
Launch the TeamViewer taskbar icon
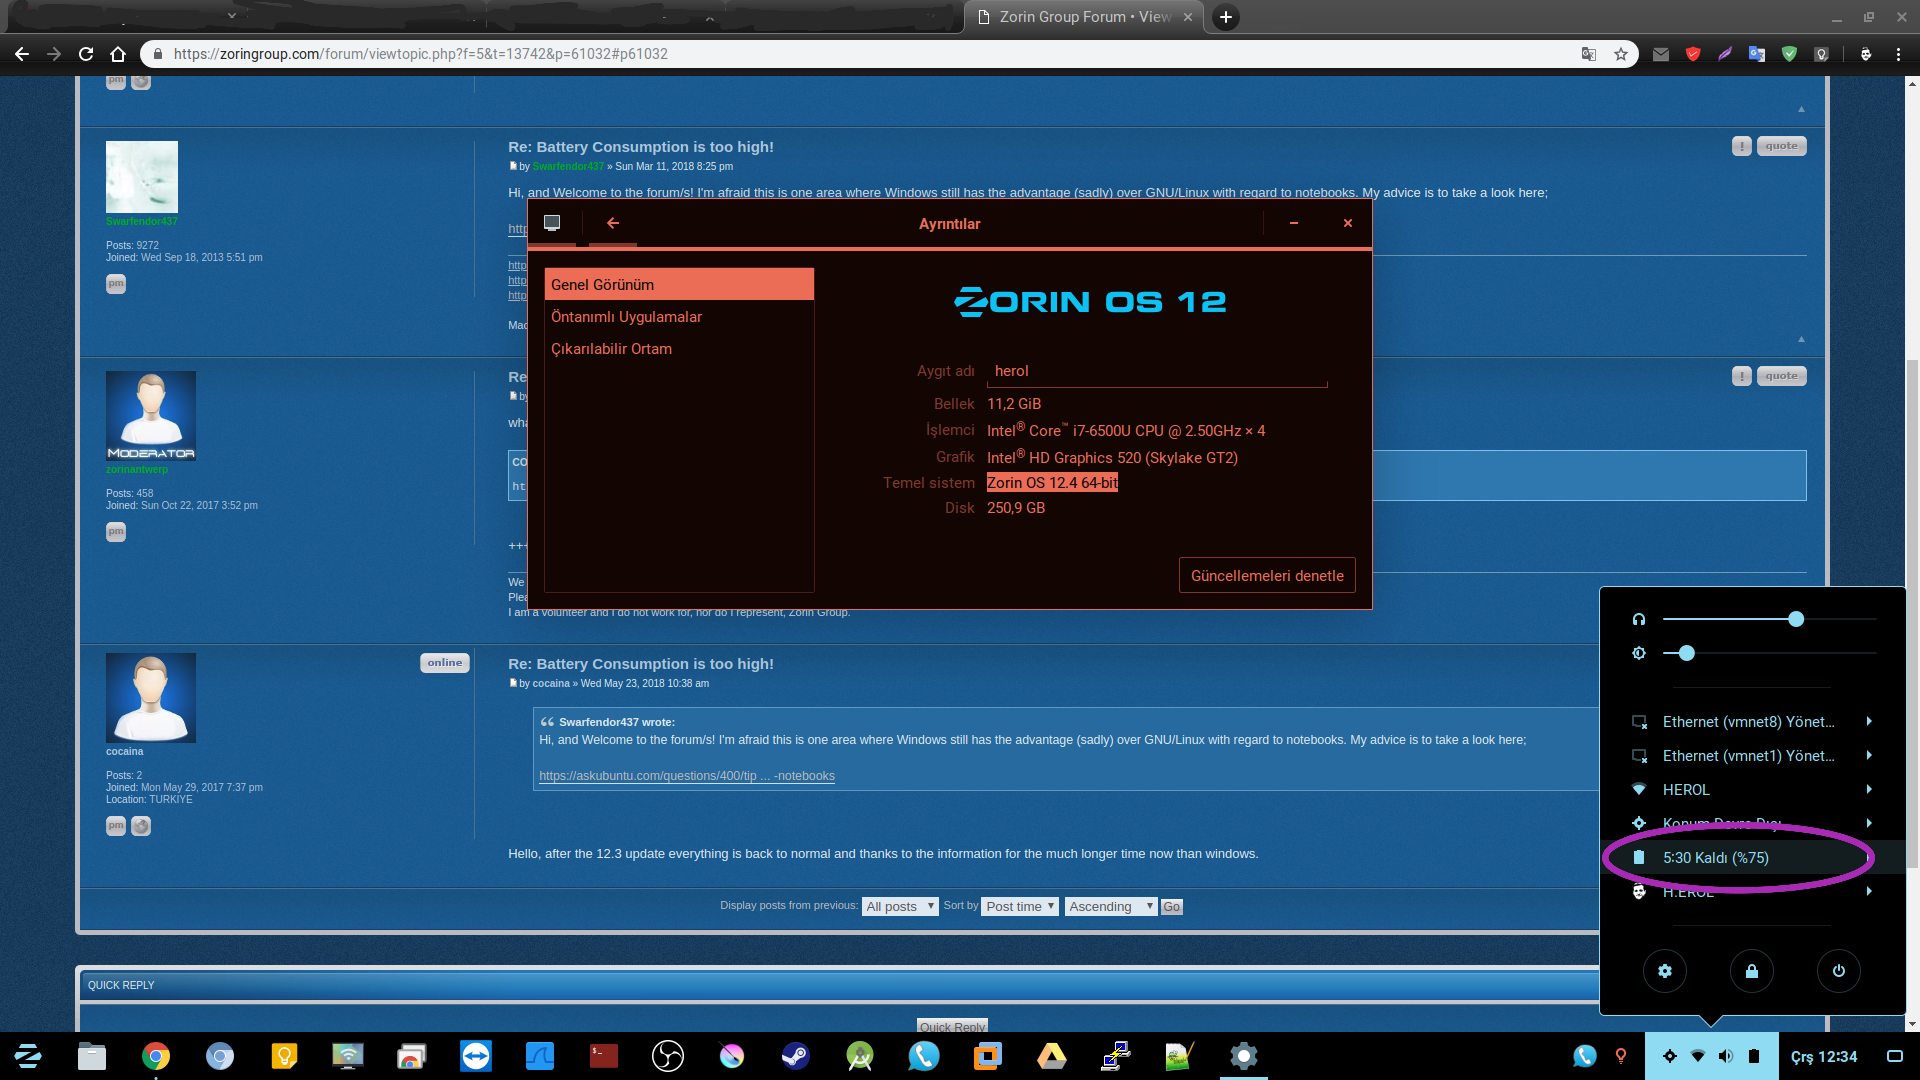pyautogui.click(x=476, y=1056)
